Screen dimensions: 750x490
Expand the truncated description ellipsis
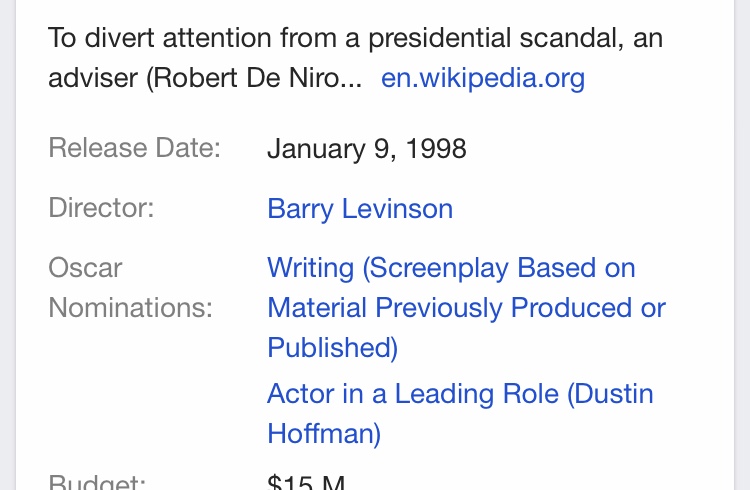tap(352, 78)
